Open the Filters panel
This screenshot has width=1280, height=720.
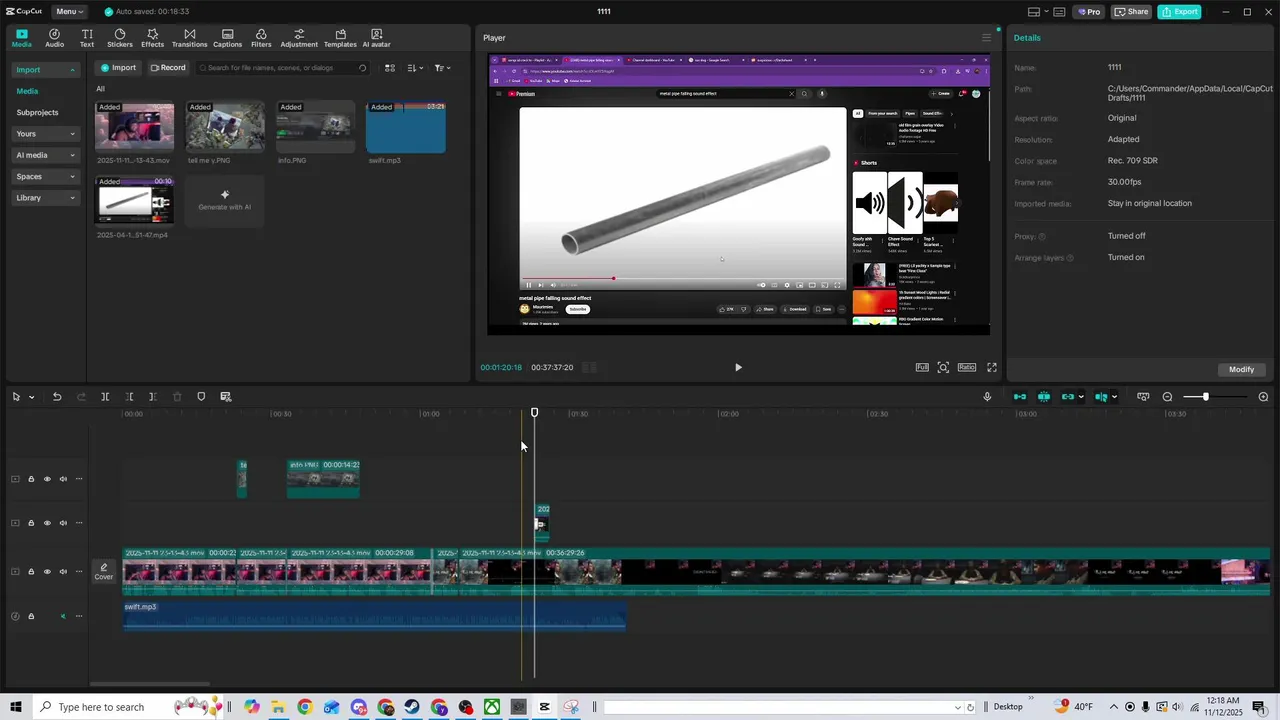261,38
